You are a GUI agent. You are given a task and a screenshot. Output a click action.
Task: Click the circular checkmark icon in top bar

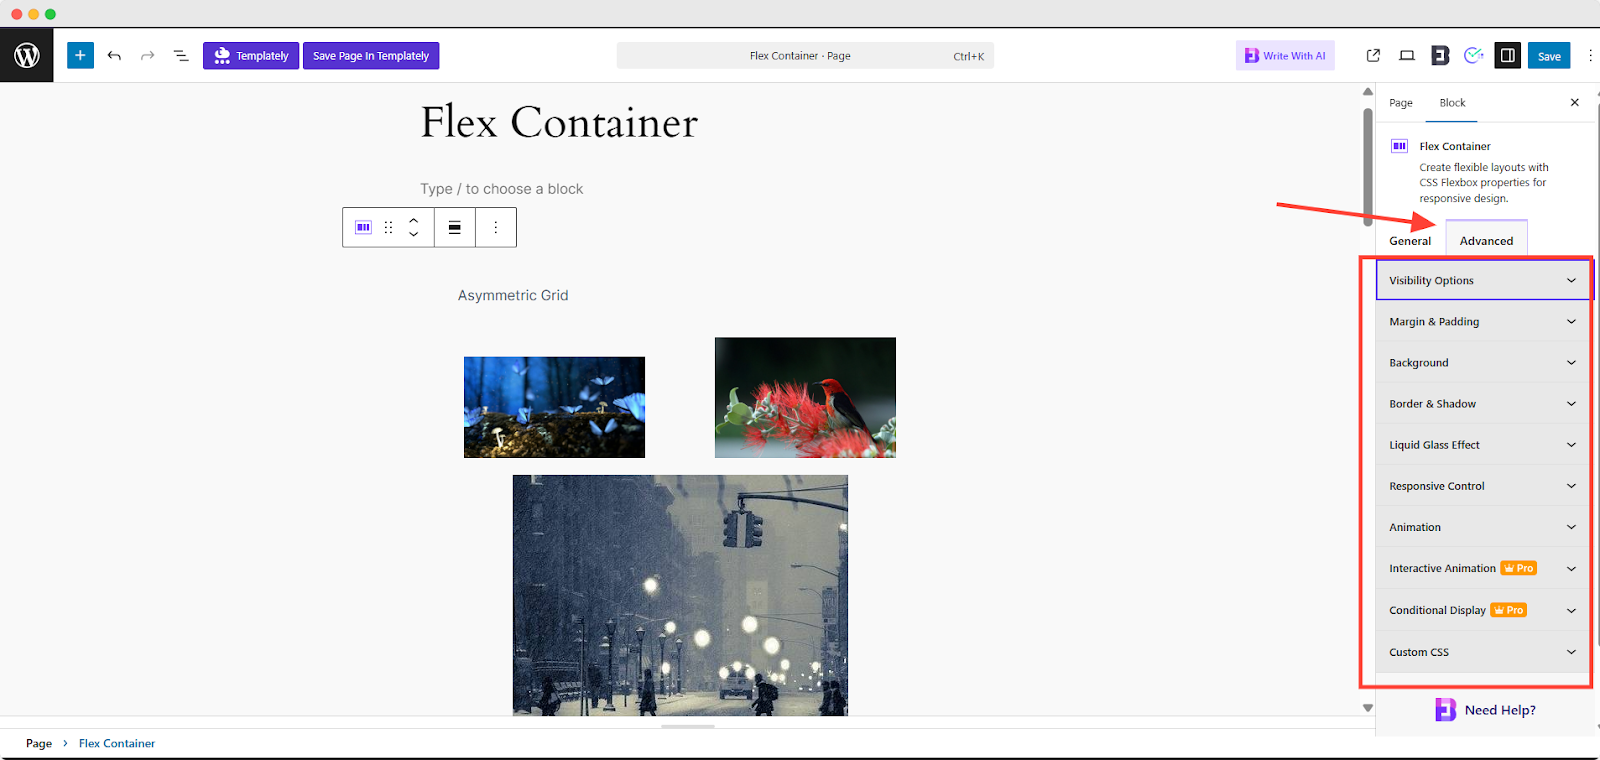1473,56
